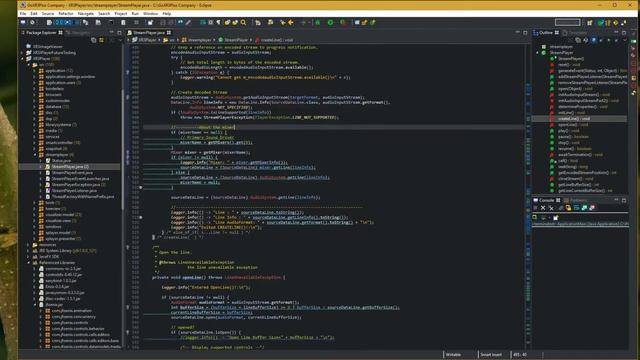The image size is (640, 360).
Task: Click Remove All Terminated Launches icon
Action: pos(551,208)
